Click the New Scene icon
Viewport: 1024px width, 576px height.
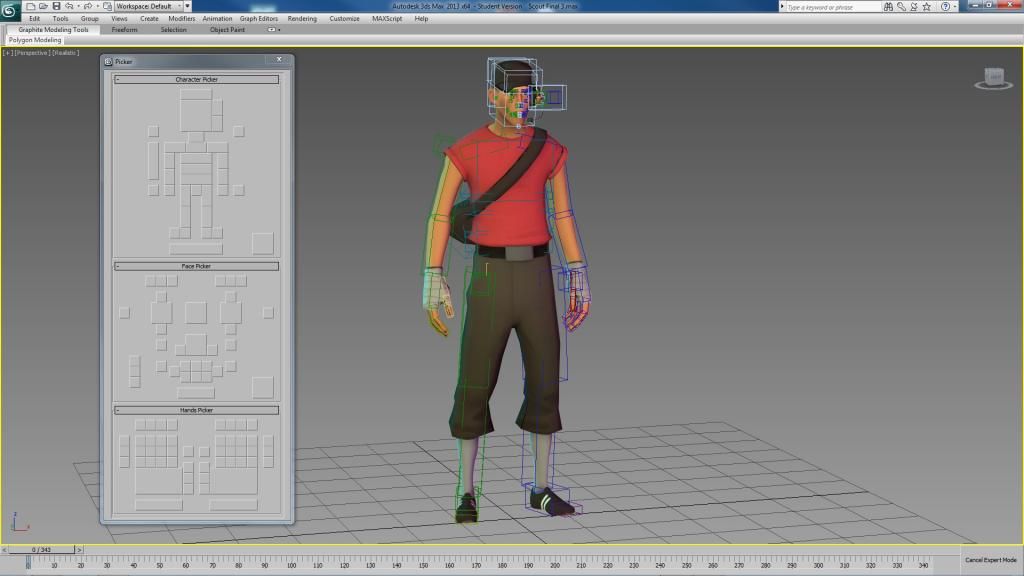[30, 7]
